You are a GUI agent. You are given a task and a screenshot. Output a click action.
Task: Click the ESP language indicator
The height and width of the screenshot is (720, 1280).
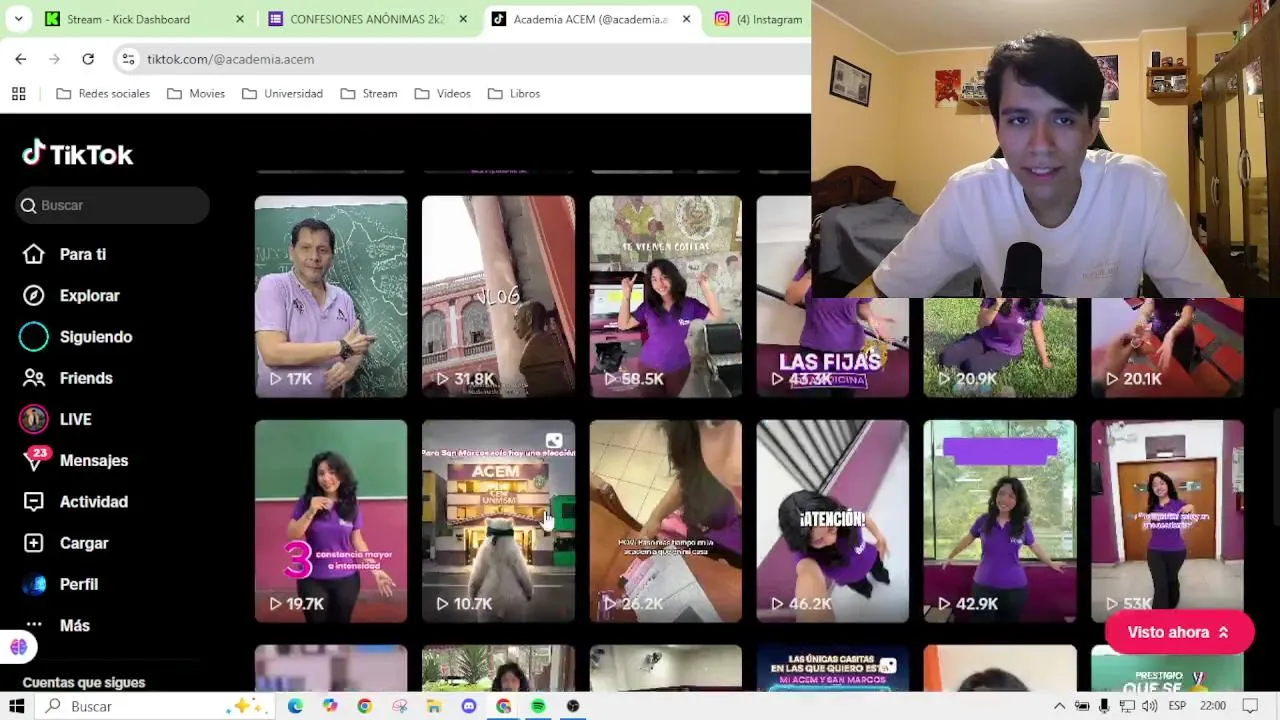pos(1177,706)
